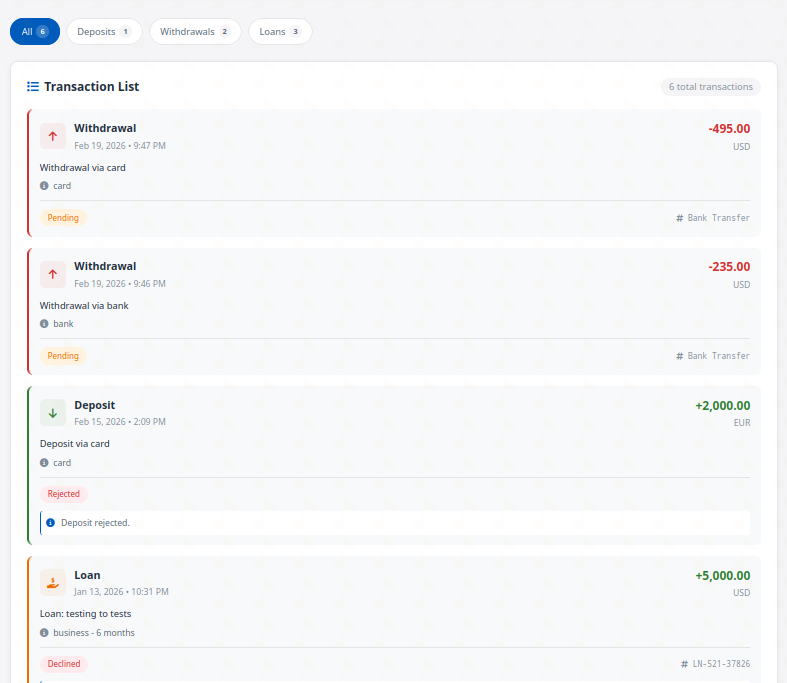Switch to the Deposits filter tab
Viewport: 787px width, 683px height.
104,32
